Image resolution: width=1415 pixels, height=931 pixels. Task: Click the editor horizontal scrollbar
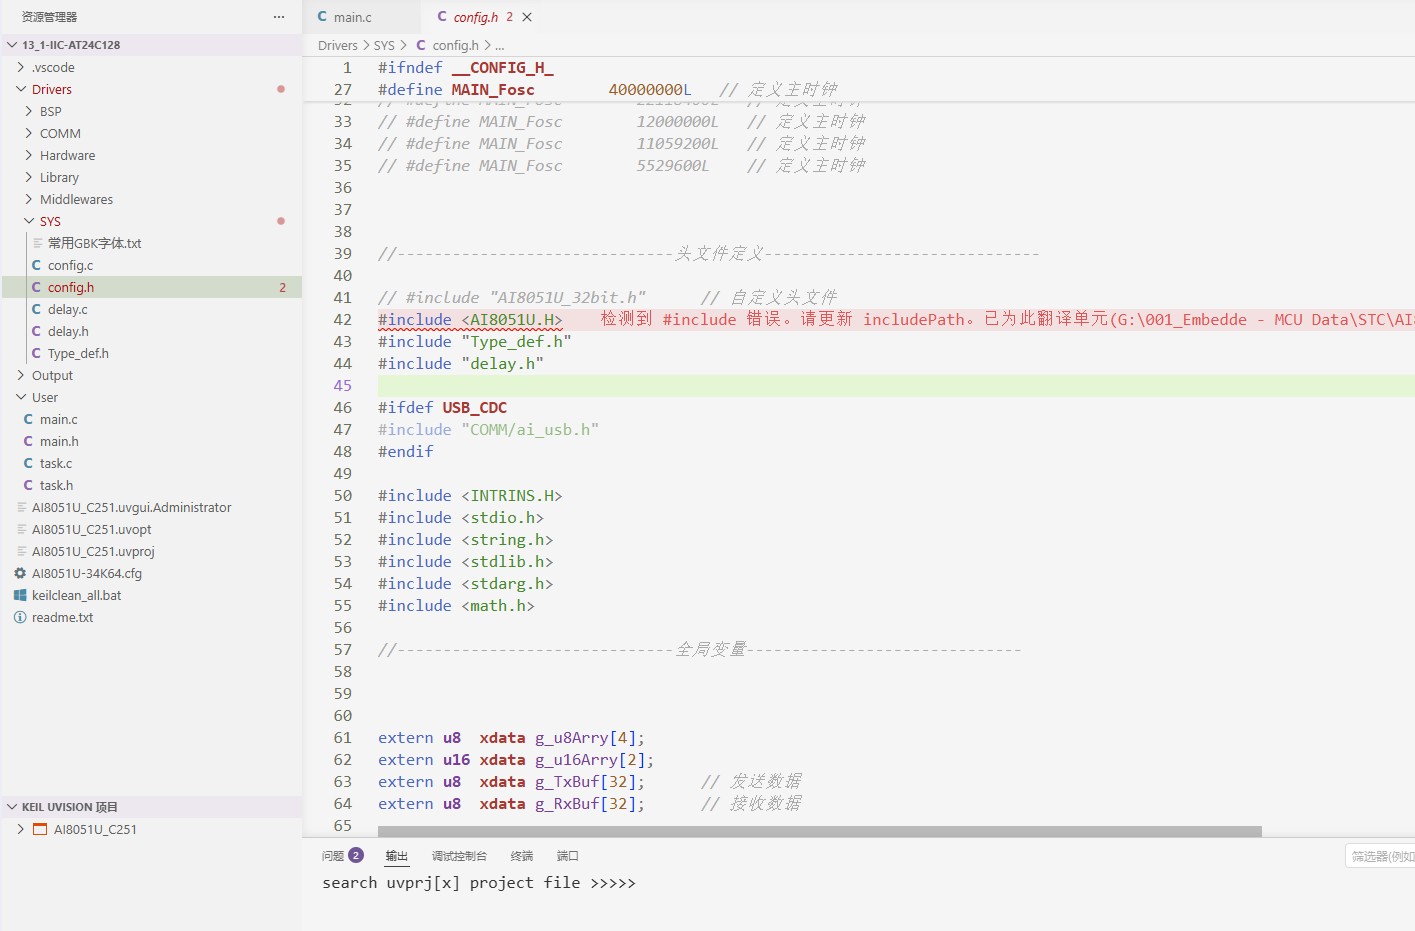[820, 831]
